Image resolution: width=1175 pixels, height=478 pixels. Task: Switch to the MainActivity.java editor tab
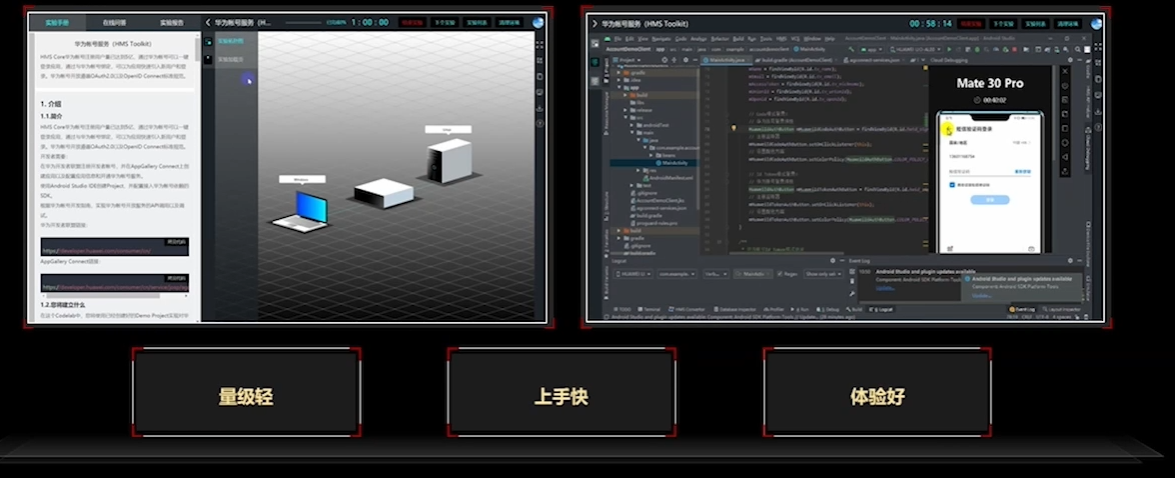point(726,59)
